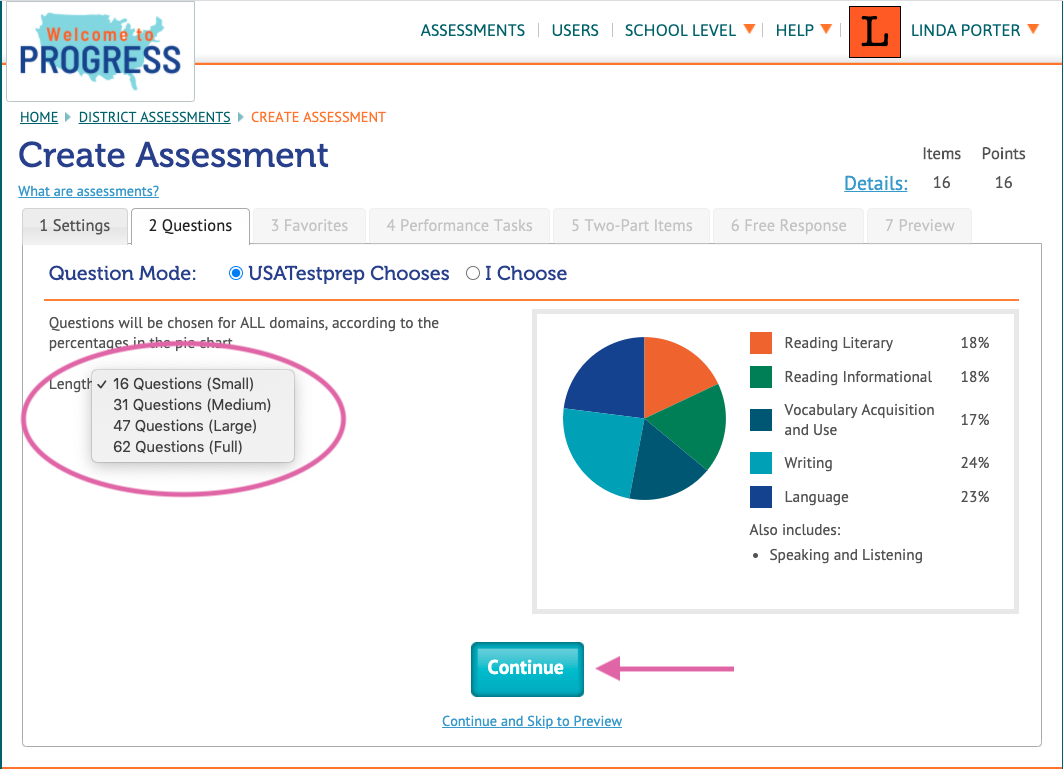The image size is (1063, 769).
Task: Click the Details link
Action: pyautogui.click(x=875, y=183)
